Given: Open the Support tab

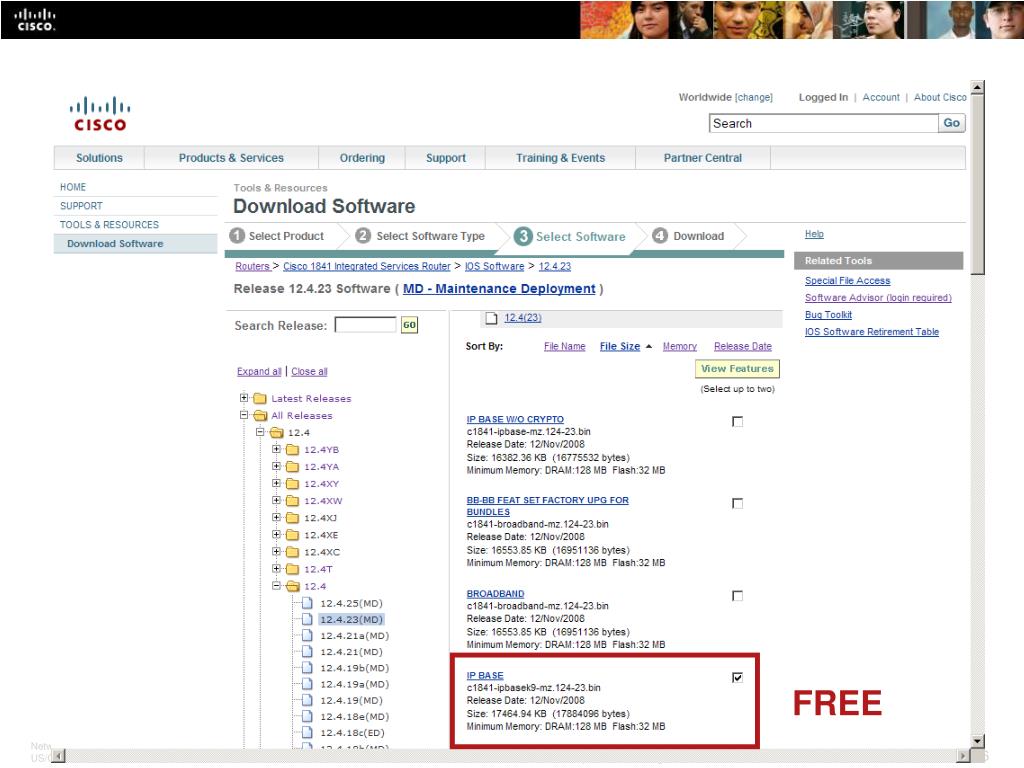Looking at the screenshot, I should (445, 158).
